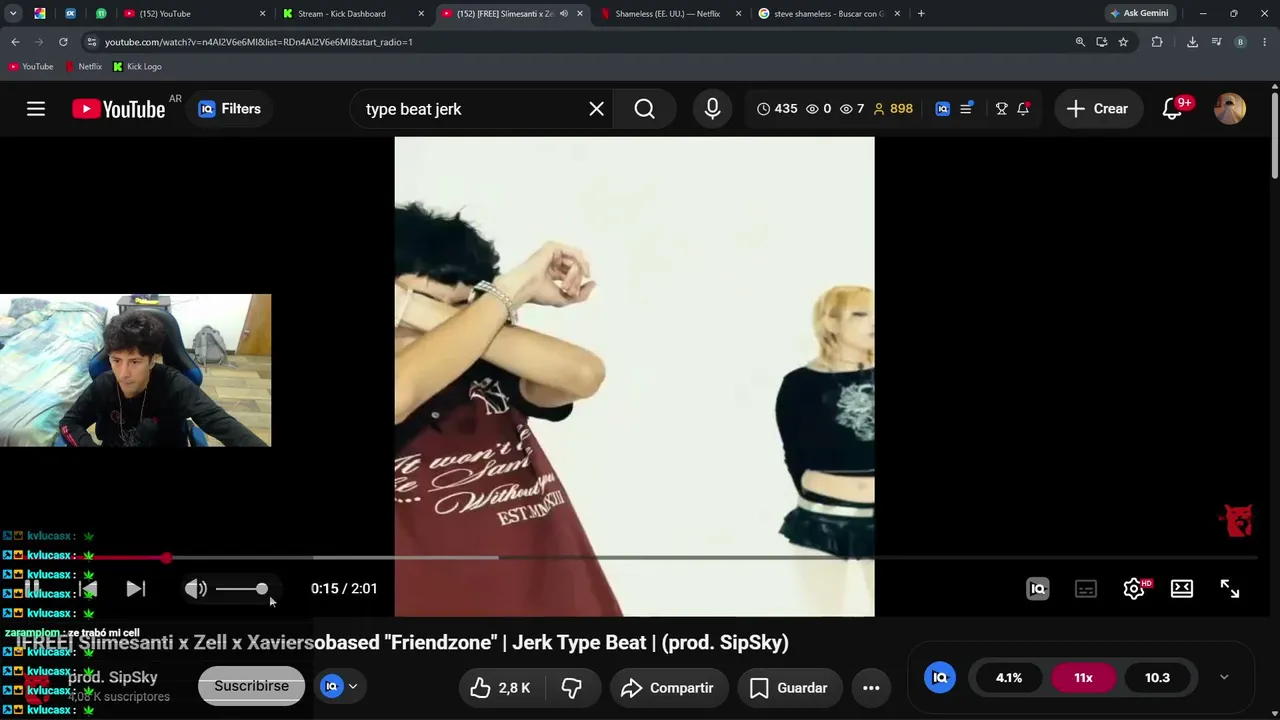Open the Netflix bookmark
1280x720 pixels.
(x=84, y=67)
